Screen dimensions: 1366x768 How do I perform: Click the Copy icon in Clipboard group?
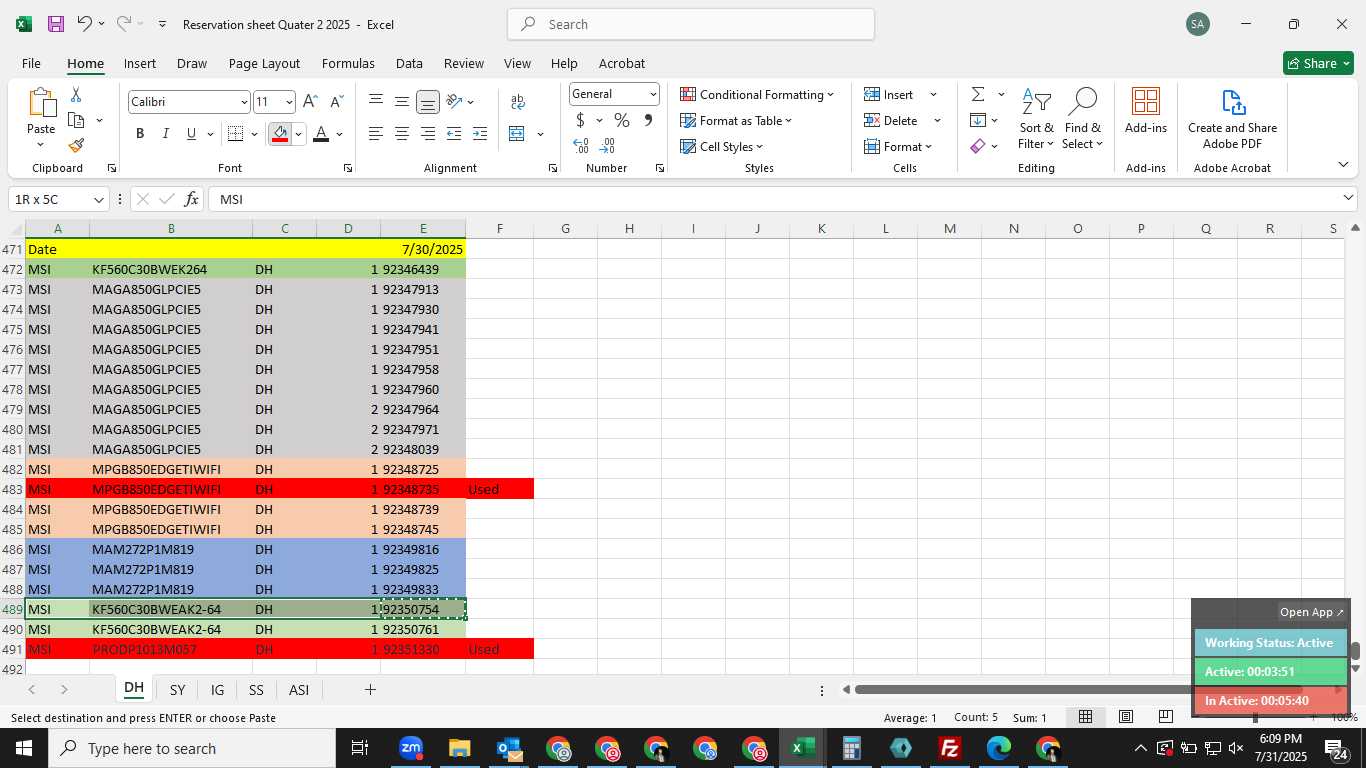[x=76, y=120]
